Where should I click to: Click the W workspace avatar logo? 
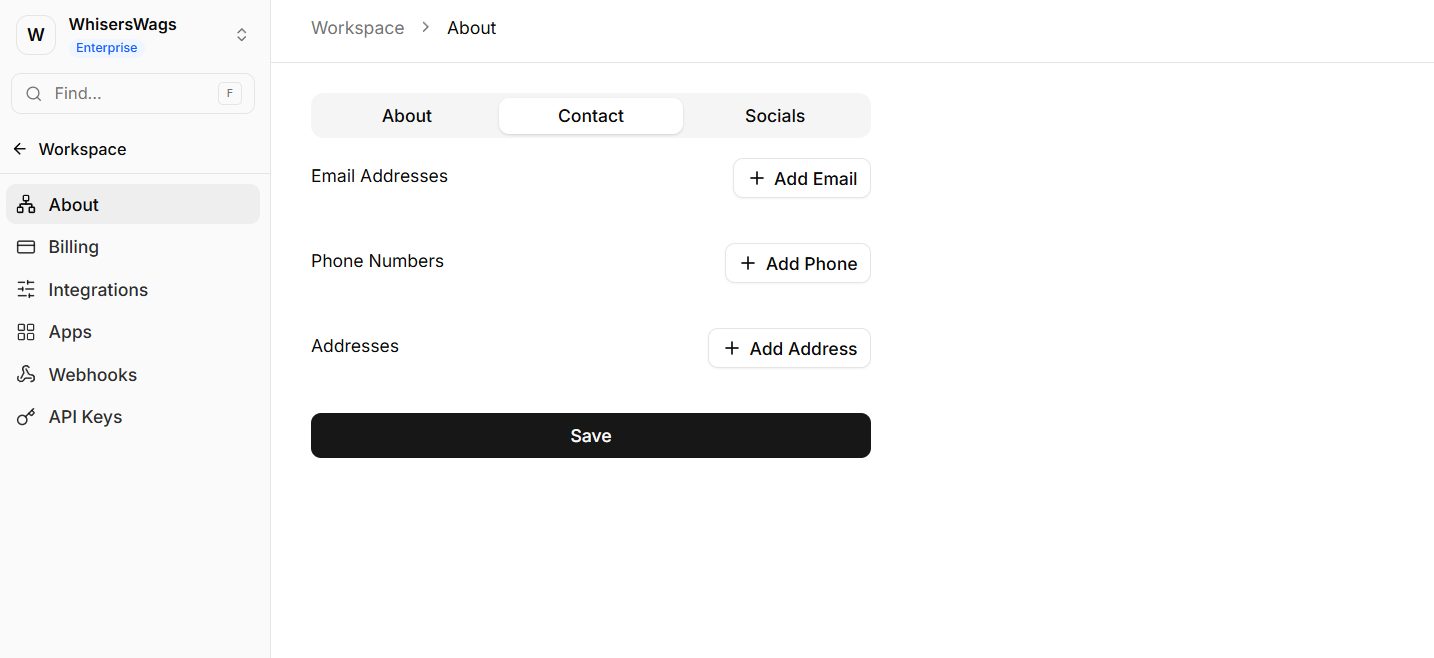[x=36, y=35]
